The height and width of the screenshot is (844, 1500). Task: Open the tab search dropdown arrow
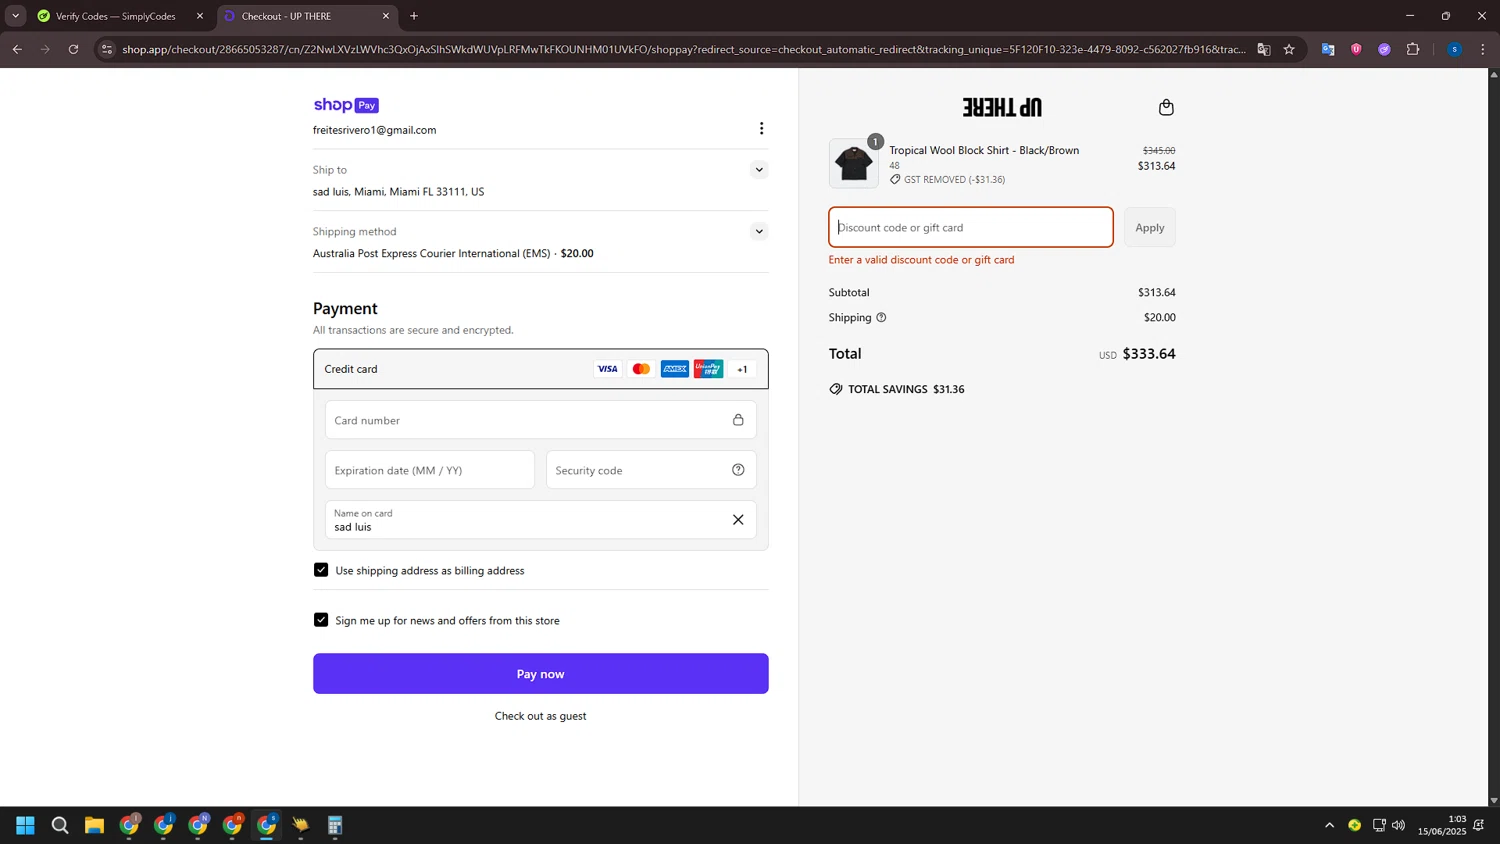tap(15, 16)
